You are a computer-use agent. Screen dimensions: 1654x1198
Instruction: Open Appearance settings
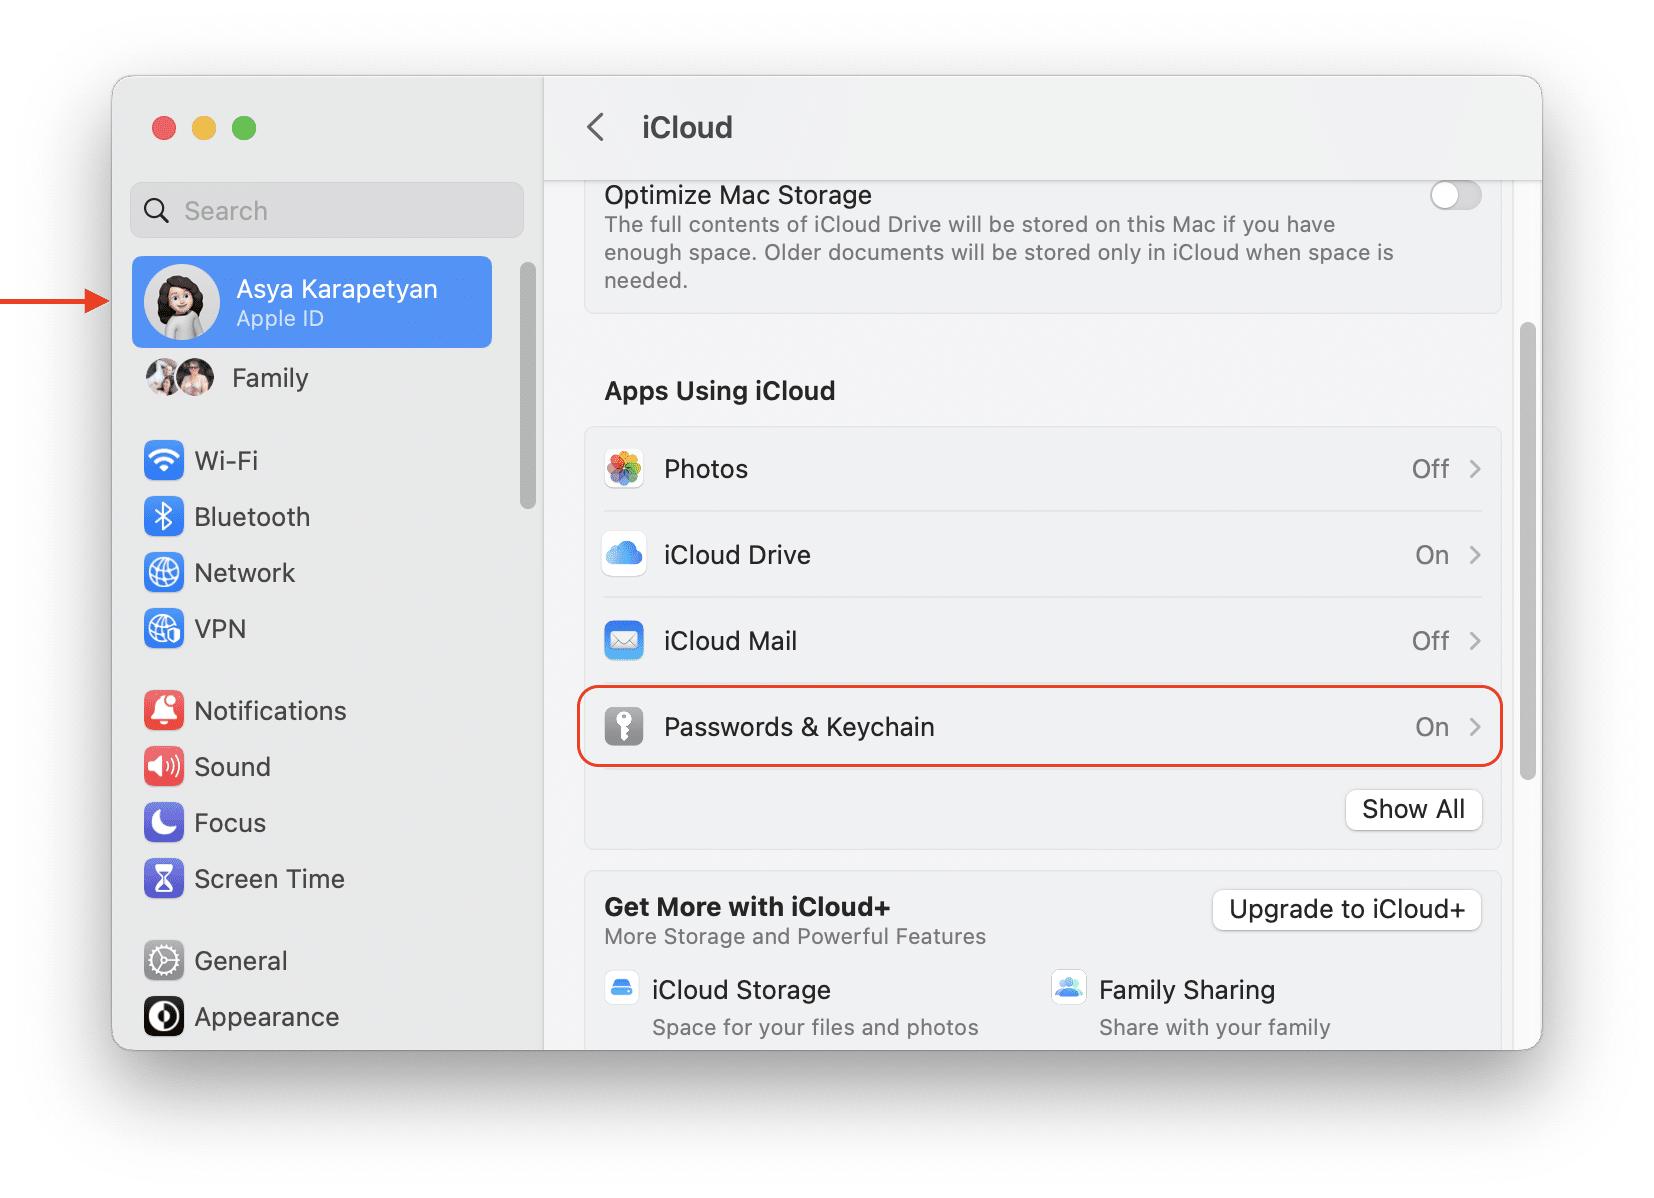coord(266,1016)
